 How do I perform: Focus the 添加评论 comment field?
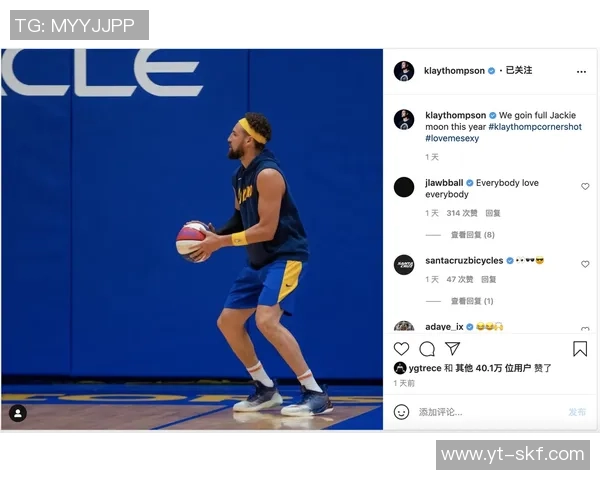[490, 412]
